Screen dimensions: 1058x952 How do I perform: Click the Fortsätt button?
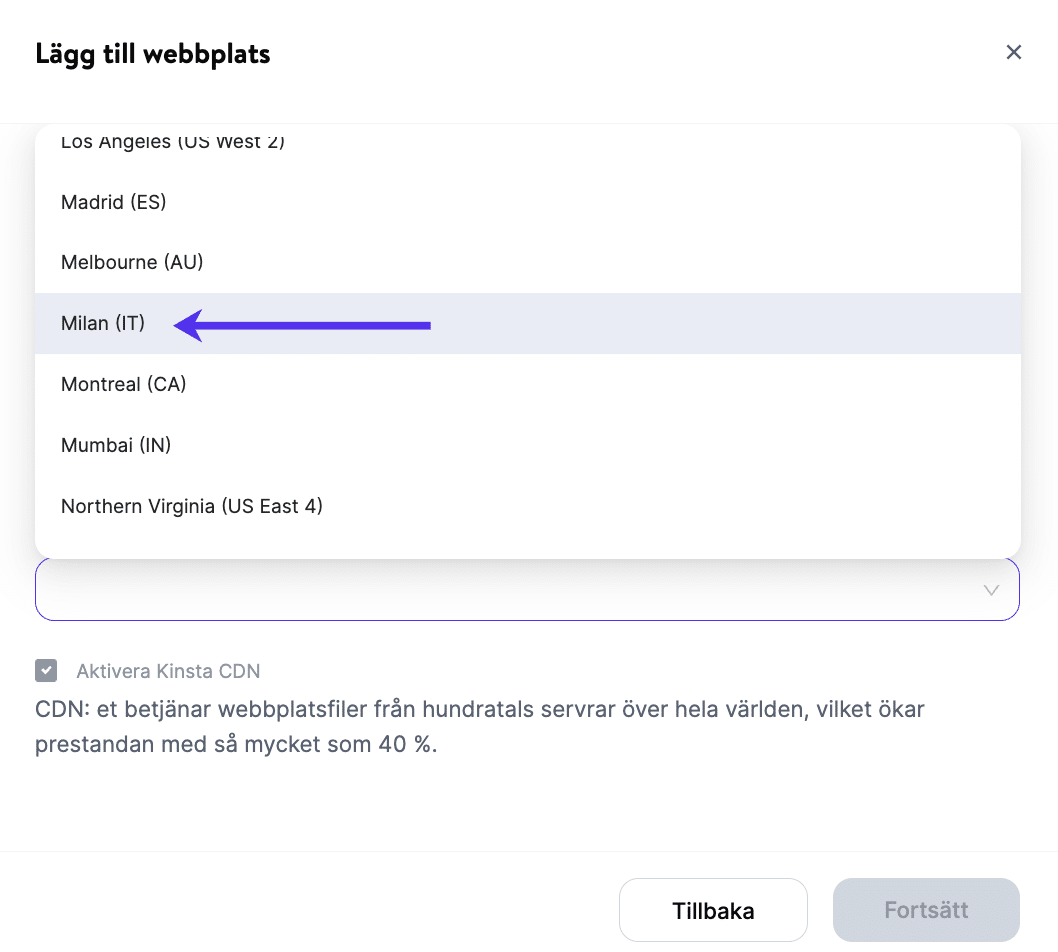[926, 910]
